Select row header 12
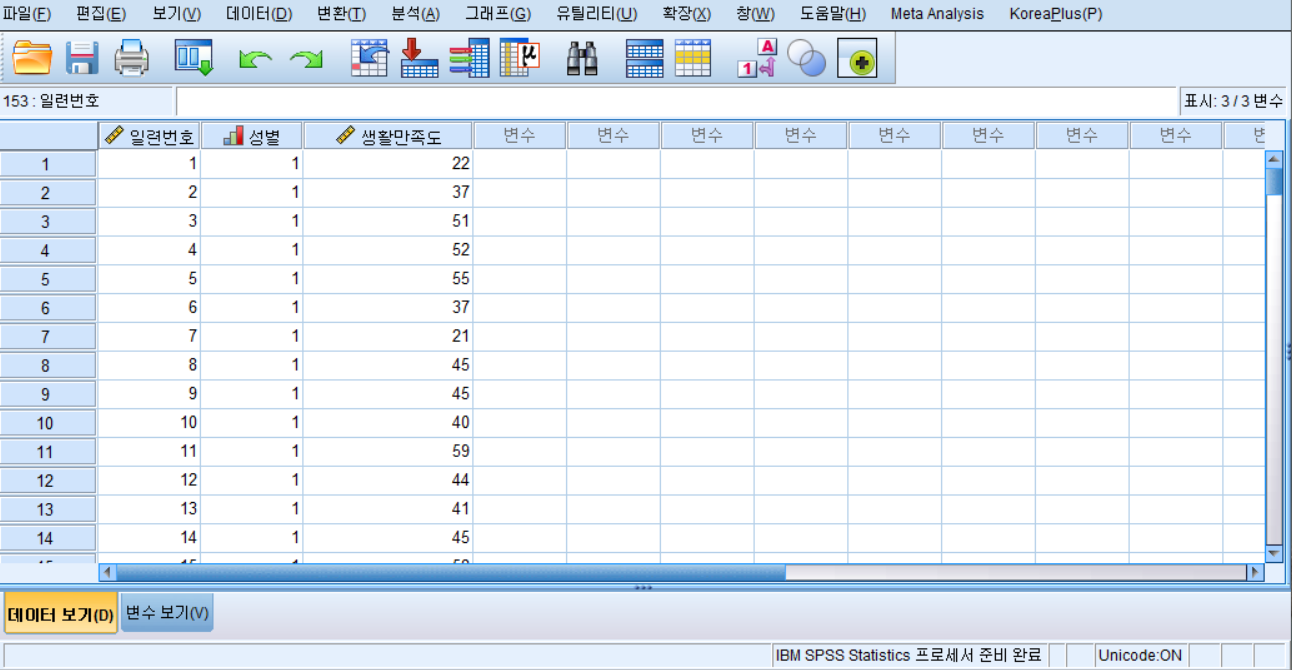This screenshot has height=670, width=1292. pos(48,481)
